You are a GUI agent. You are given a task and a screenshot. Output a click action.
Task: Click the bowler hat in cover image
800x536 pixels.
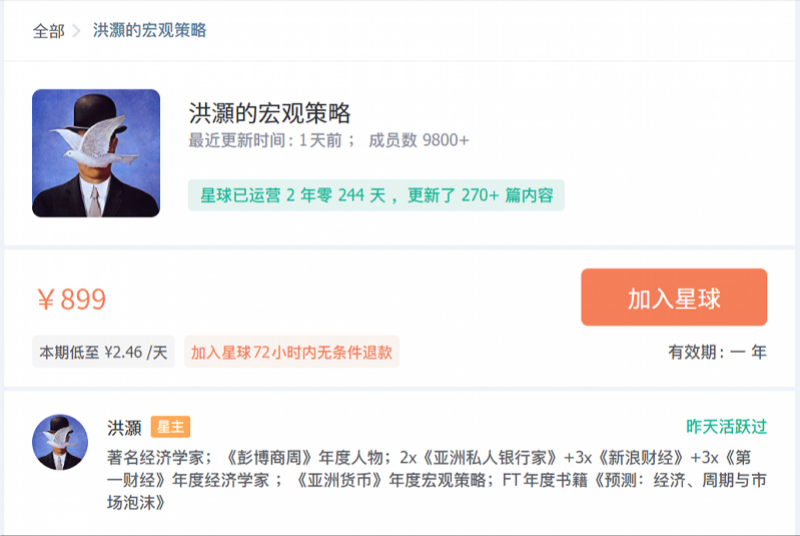pyautogui.click(x=95, y=111)
